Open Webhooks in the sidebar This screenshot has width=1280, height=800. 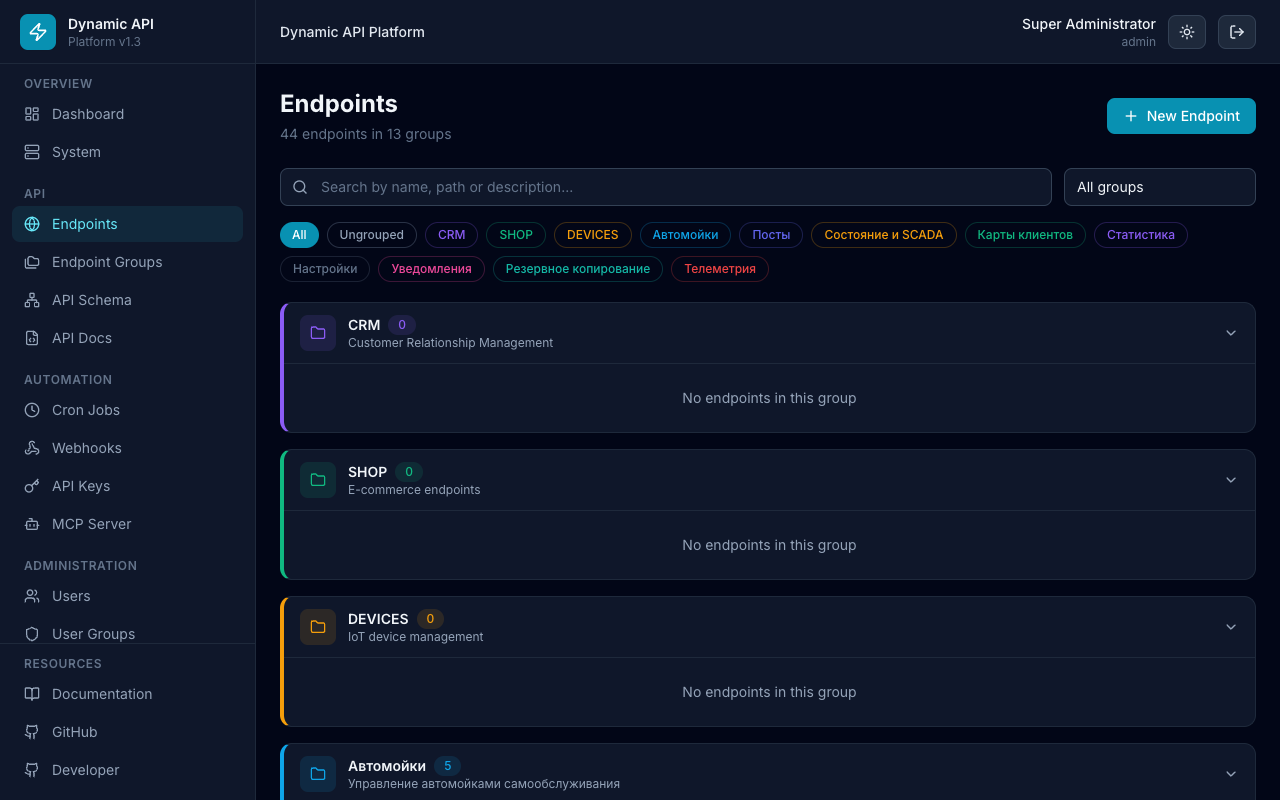[x=127, y=448]
